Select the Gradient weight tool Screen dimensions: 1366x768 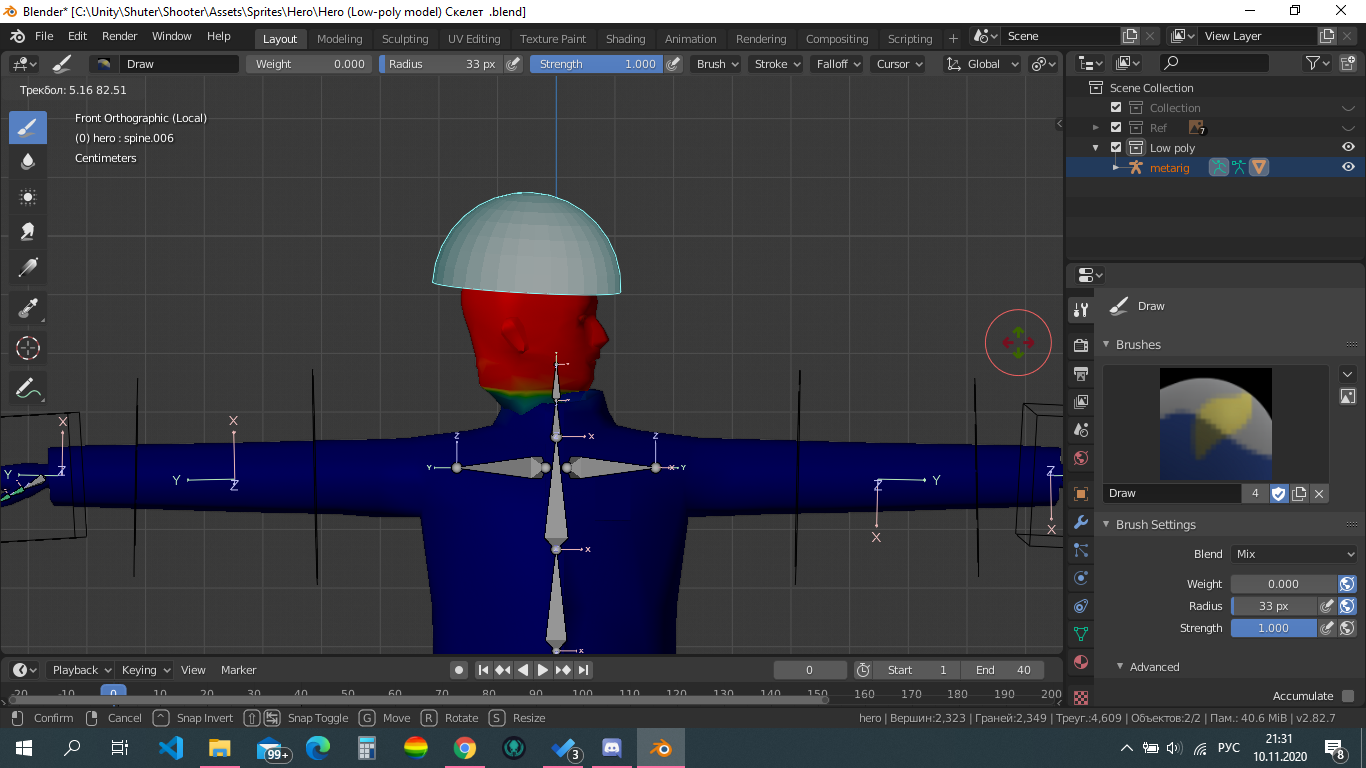click(x=28, y=267)
